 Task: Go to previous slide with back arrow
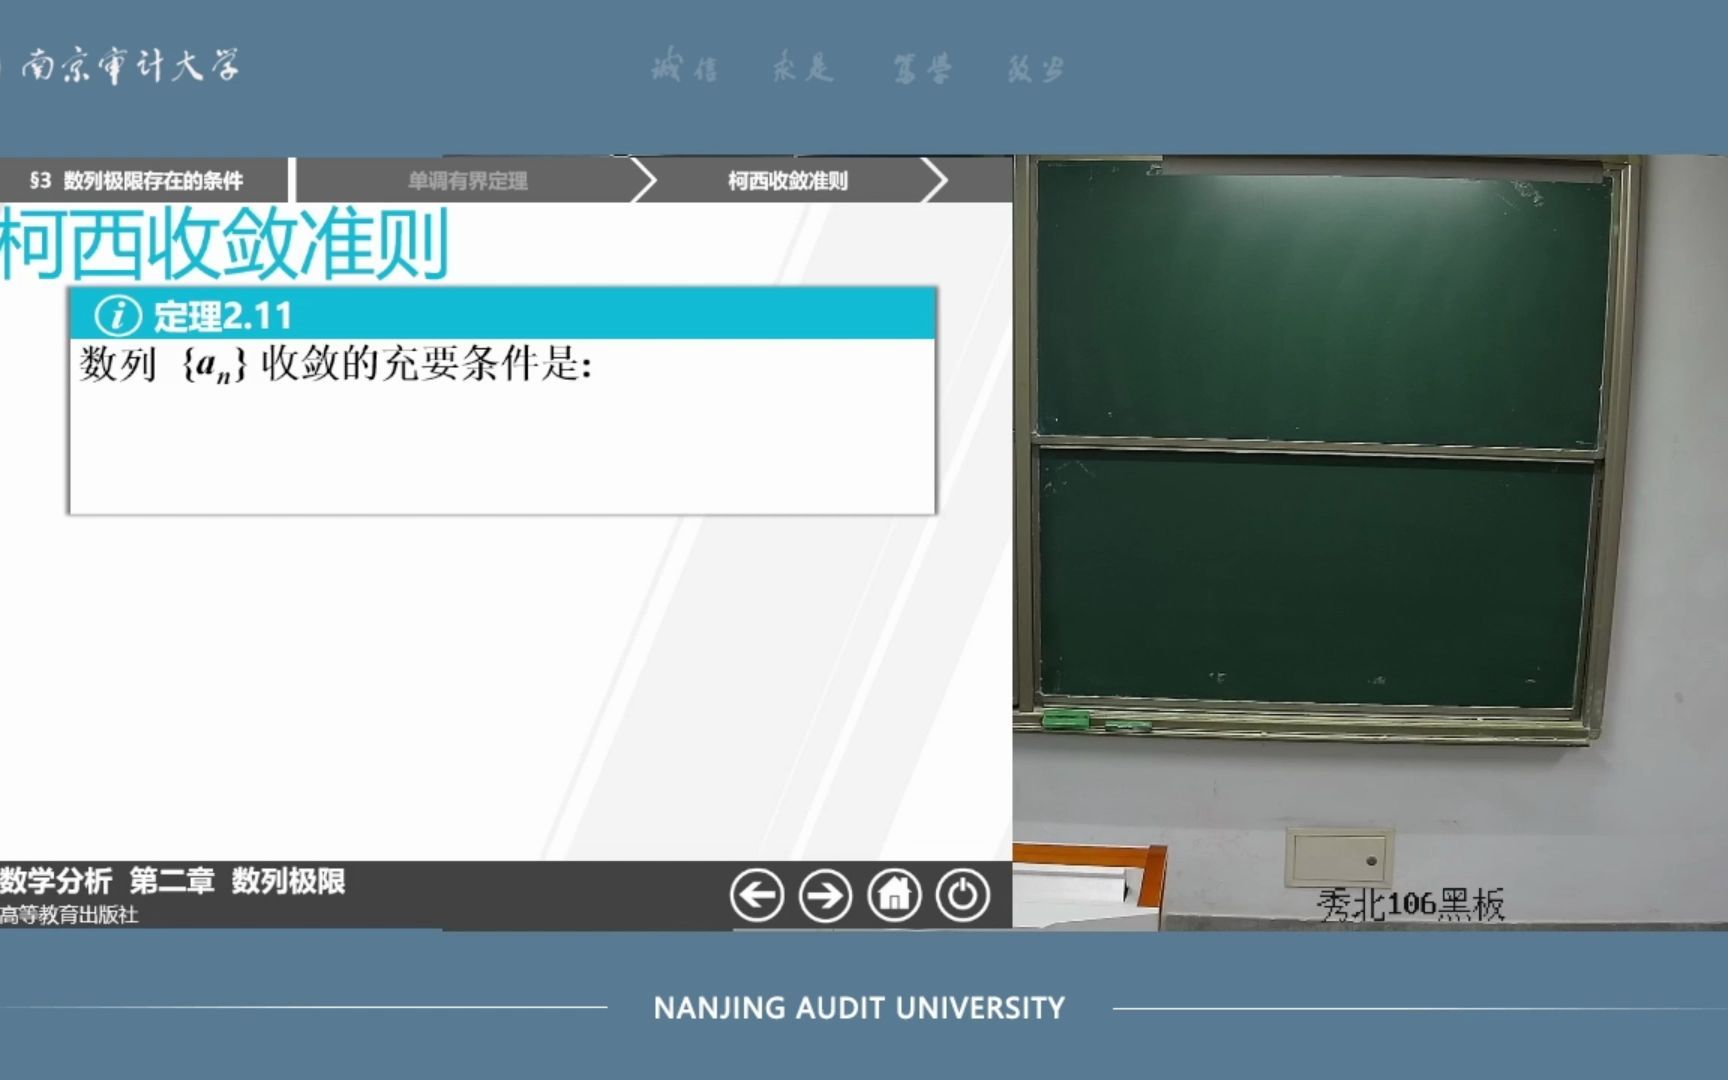(756, 895)
